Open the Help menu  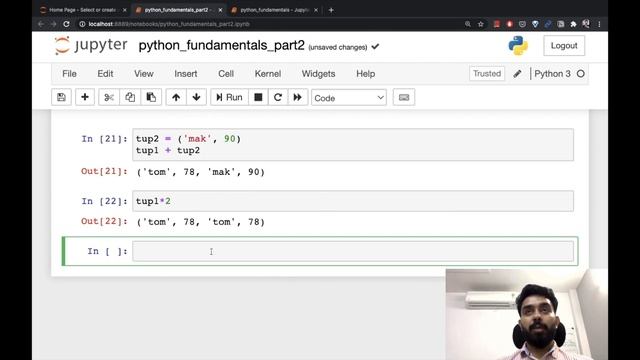pos(366,74)
